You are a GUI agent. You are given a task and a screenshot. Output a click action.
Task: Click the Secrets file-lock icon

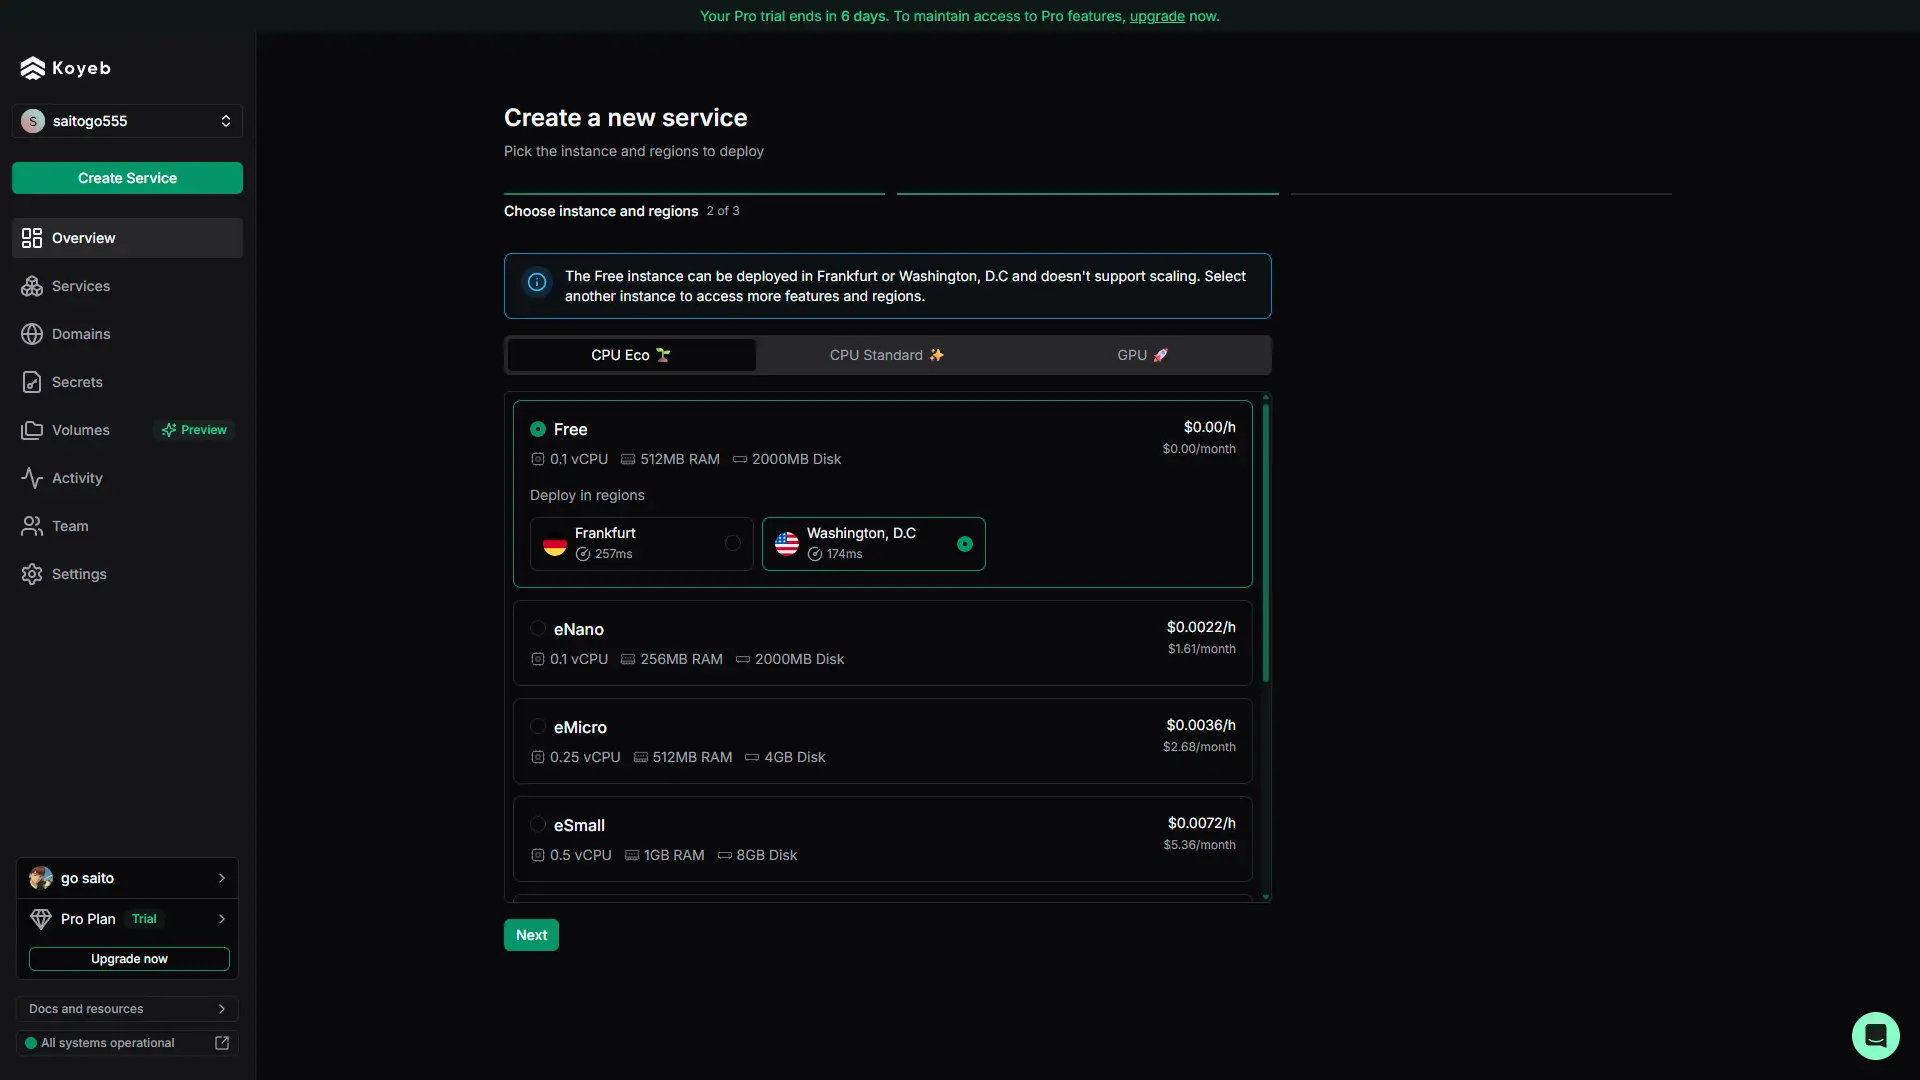pos(32,382)
